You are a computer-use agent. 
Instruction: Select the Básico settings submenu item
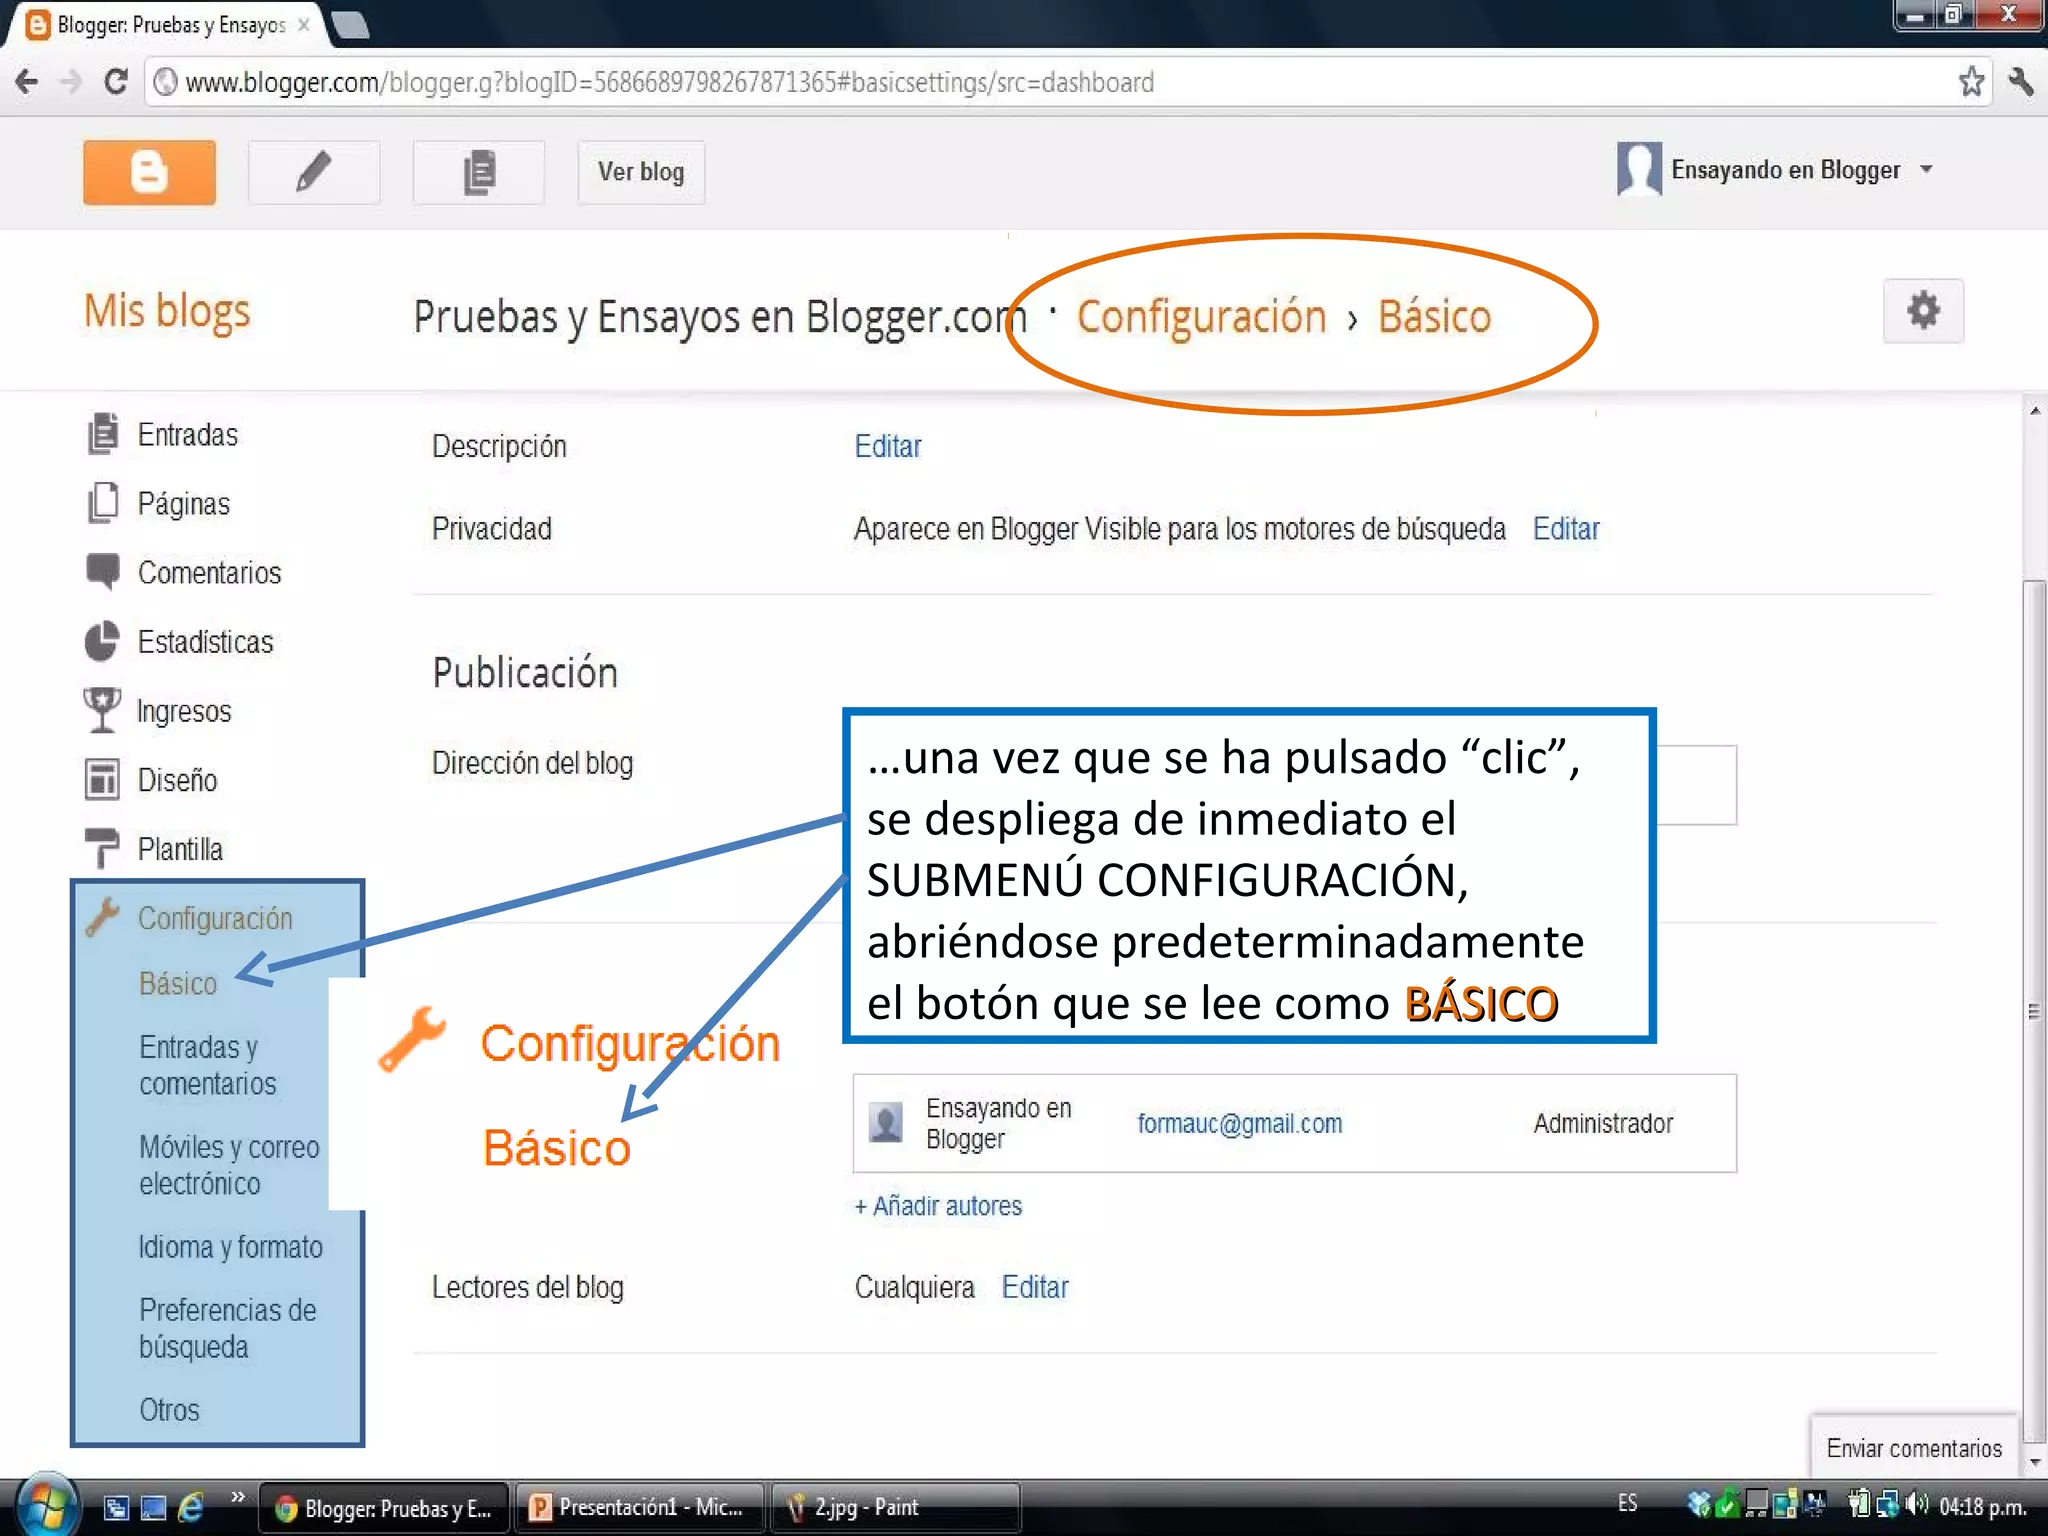tap(178, 984)
